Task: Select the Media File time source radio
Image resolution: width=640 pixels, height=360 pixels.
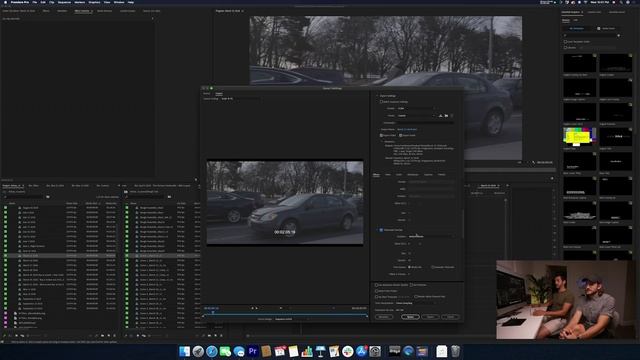Action: 409,267
